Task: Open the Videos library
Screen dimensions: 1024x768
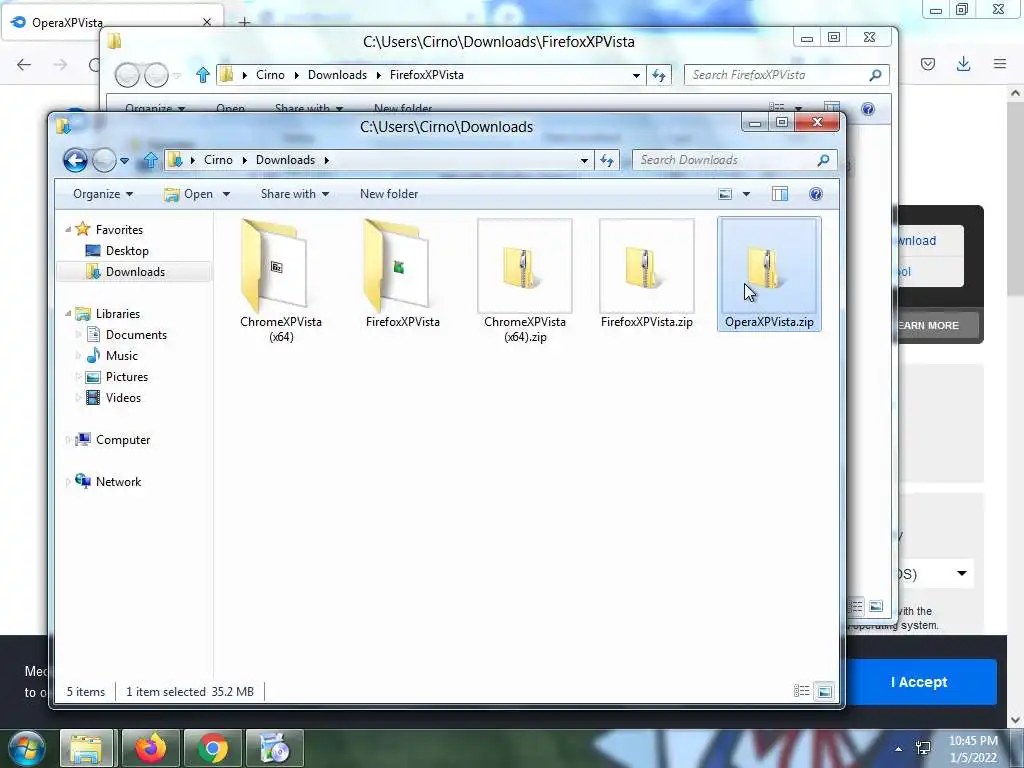Action: 123,398
